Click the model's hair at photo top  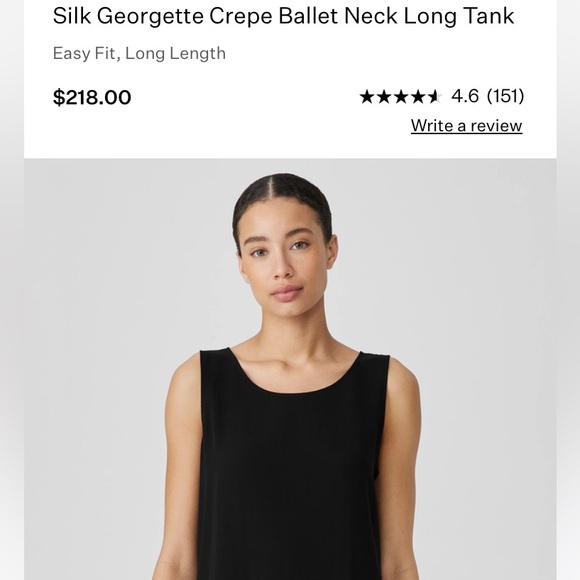283,192
